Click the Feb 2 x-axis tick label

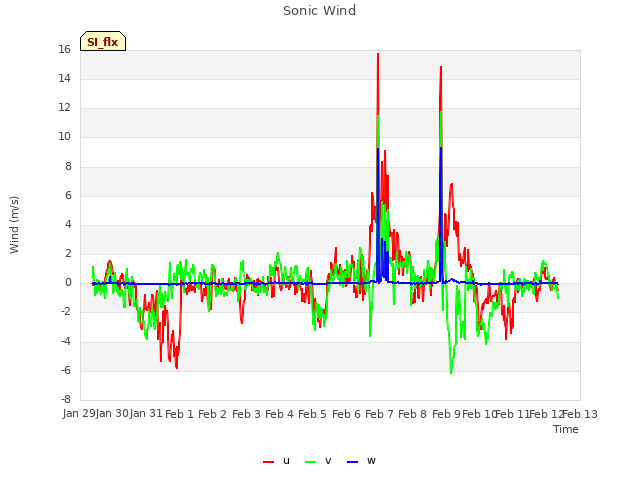tap(212, 414)
